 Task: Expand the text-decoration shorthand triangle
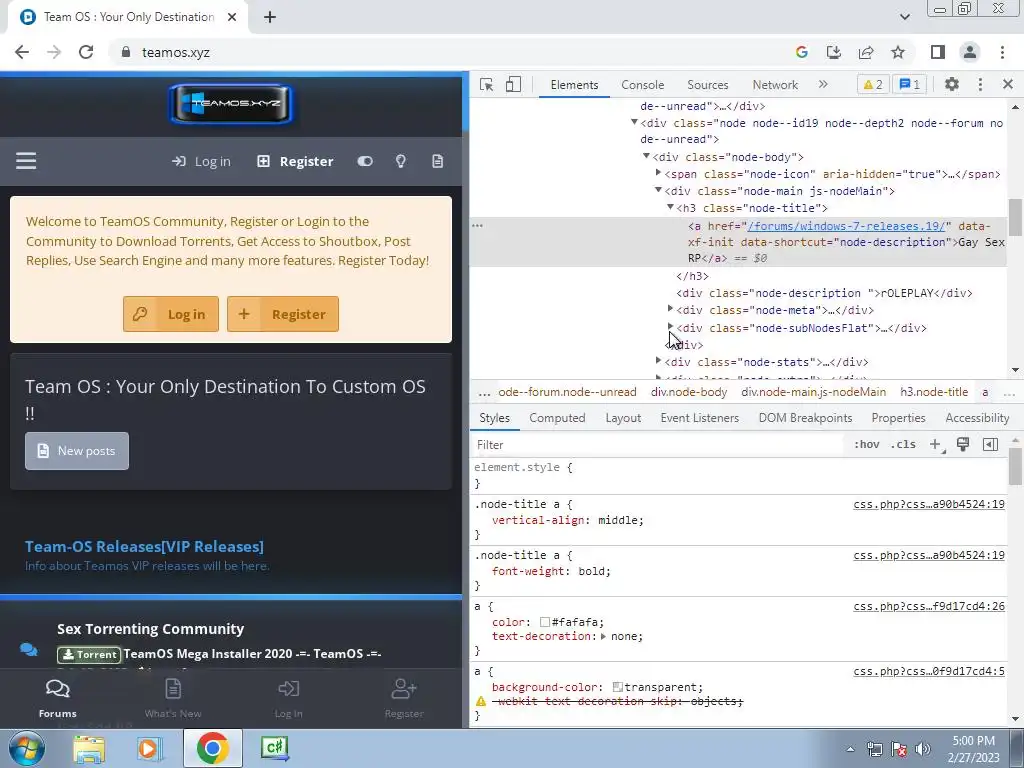[603, 636]
